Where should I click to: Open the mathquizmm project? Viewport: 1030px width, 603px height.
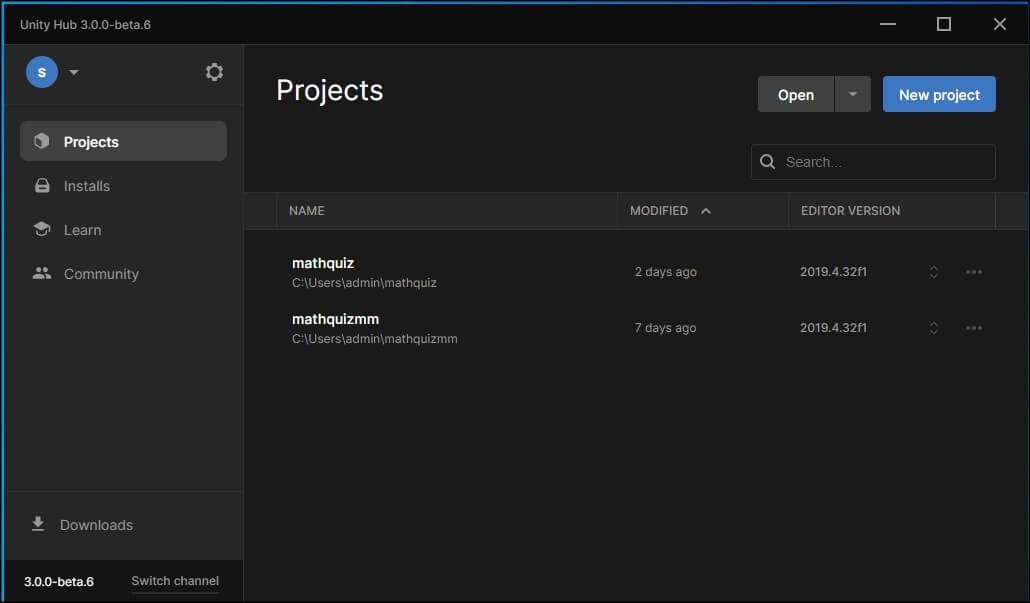coord(336,319)
